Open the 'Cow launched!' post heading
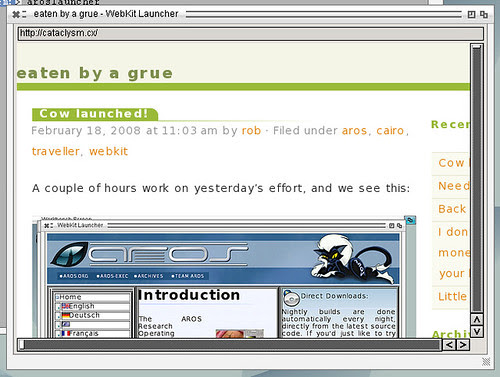This screenshot has width=500, height=377. [94, 114]
